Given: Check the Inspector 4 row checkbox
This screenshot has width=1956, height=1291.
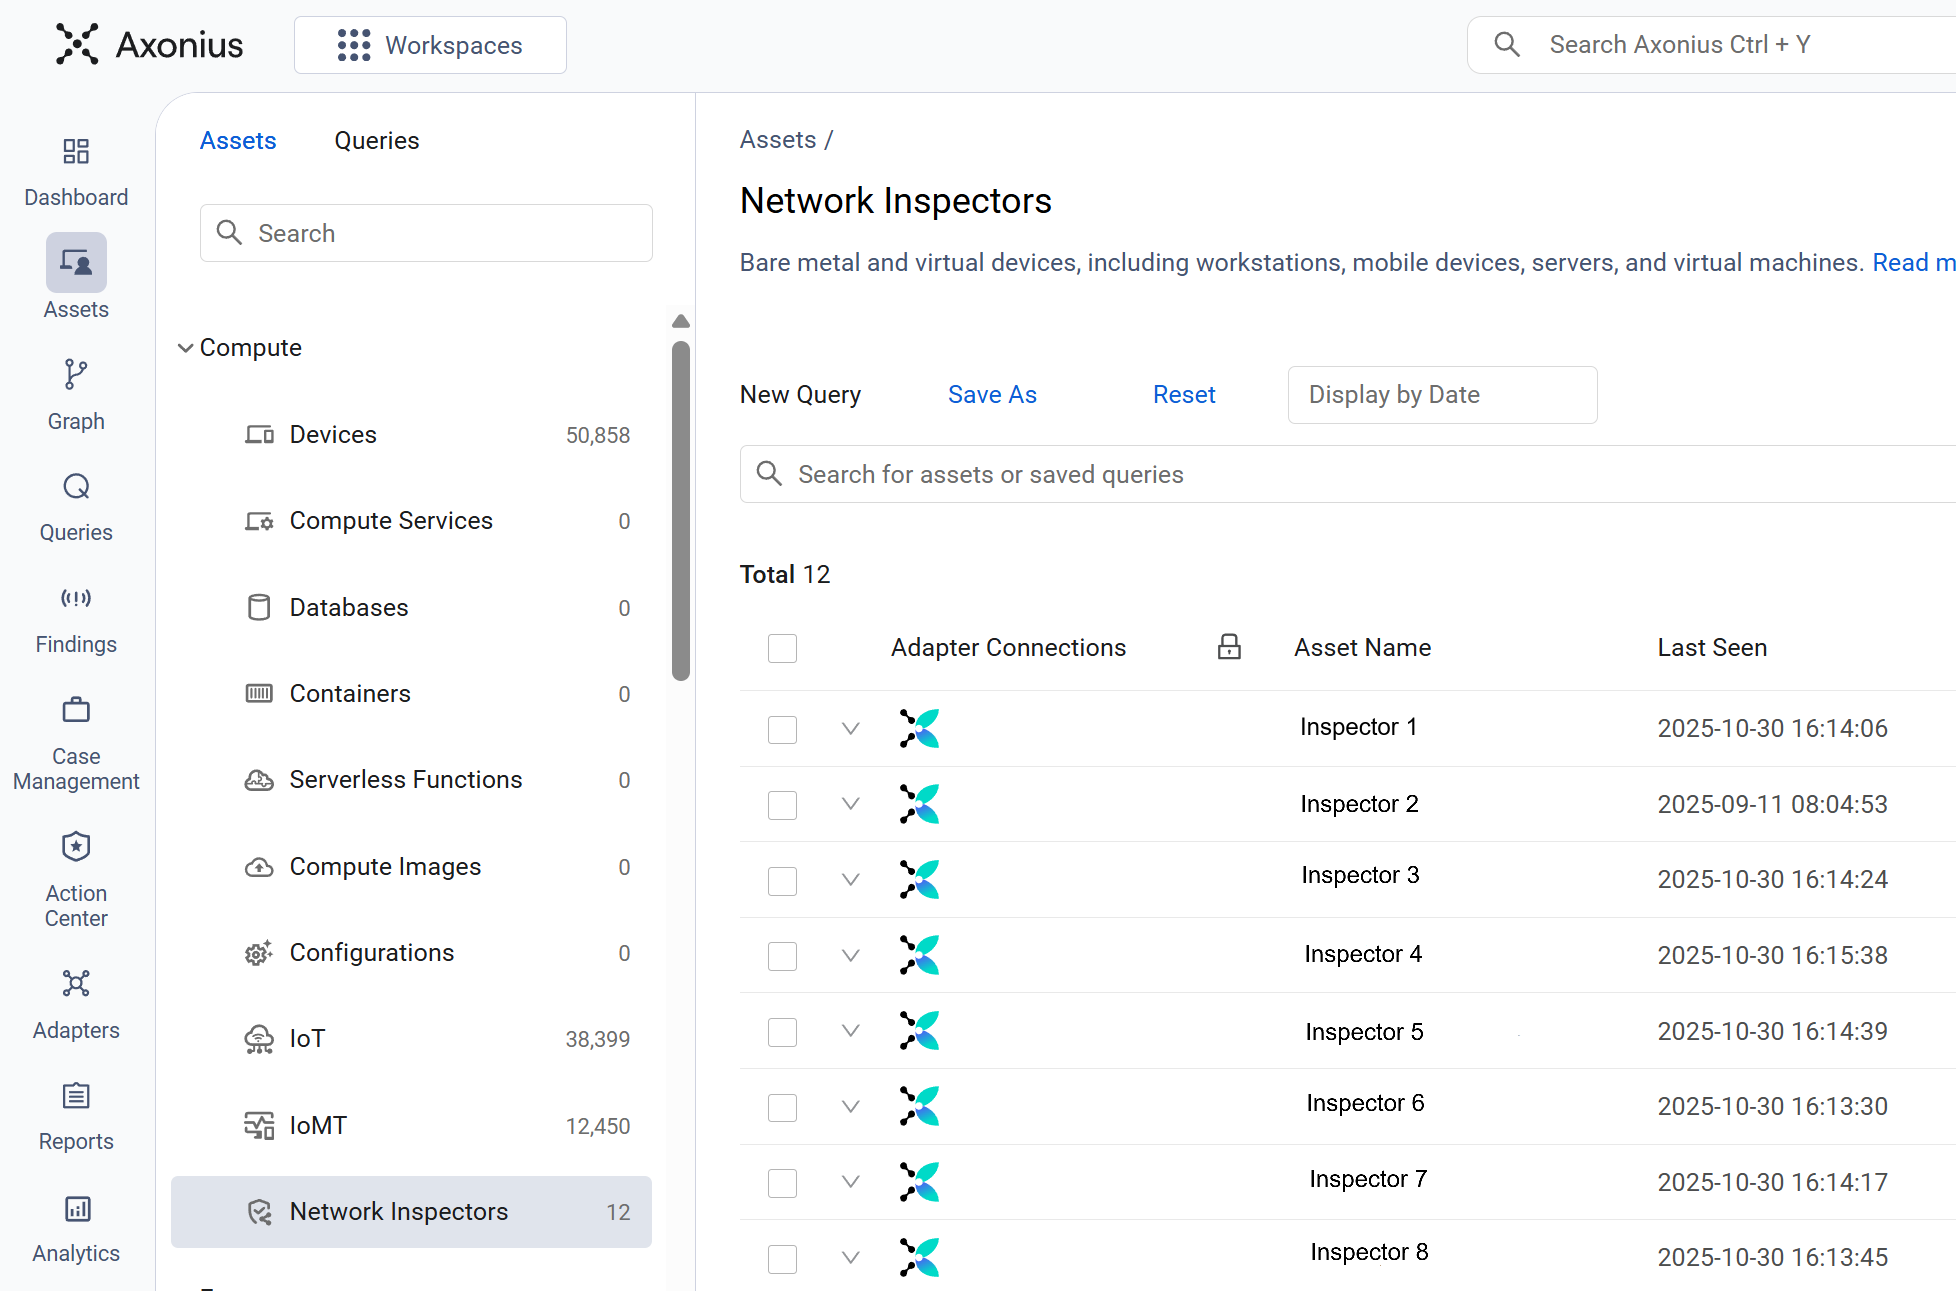Looking at the screenshot, I should click(782, 956).
